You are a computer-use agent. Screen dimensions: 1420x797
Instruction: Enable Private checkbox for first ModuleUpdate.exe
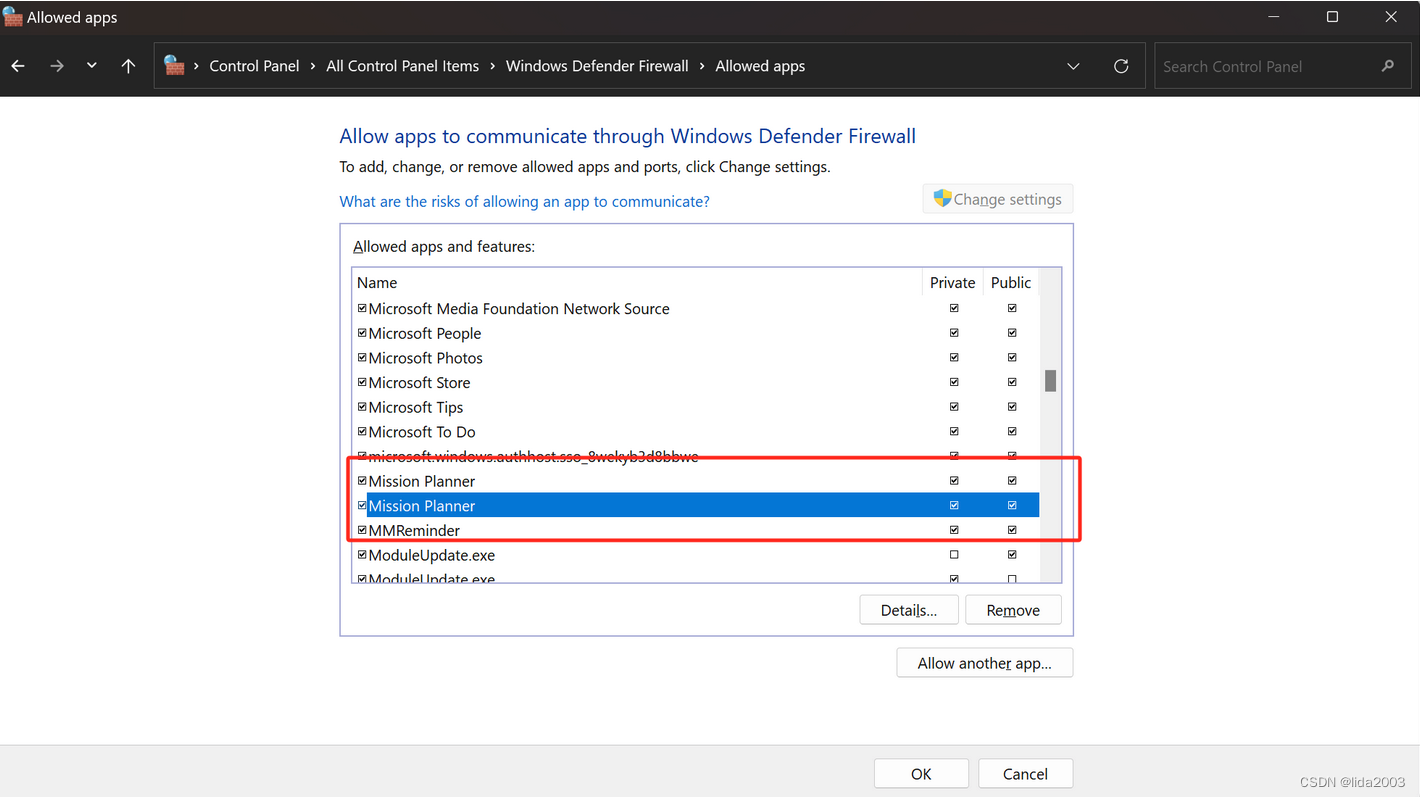click(954, 554)
